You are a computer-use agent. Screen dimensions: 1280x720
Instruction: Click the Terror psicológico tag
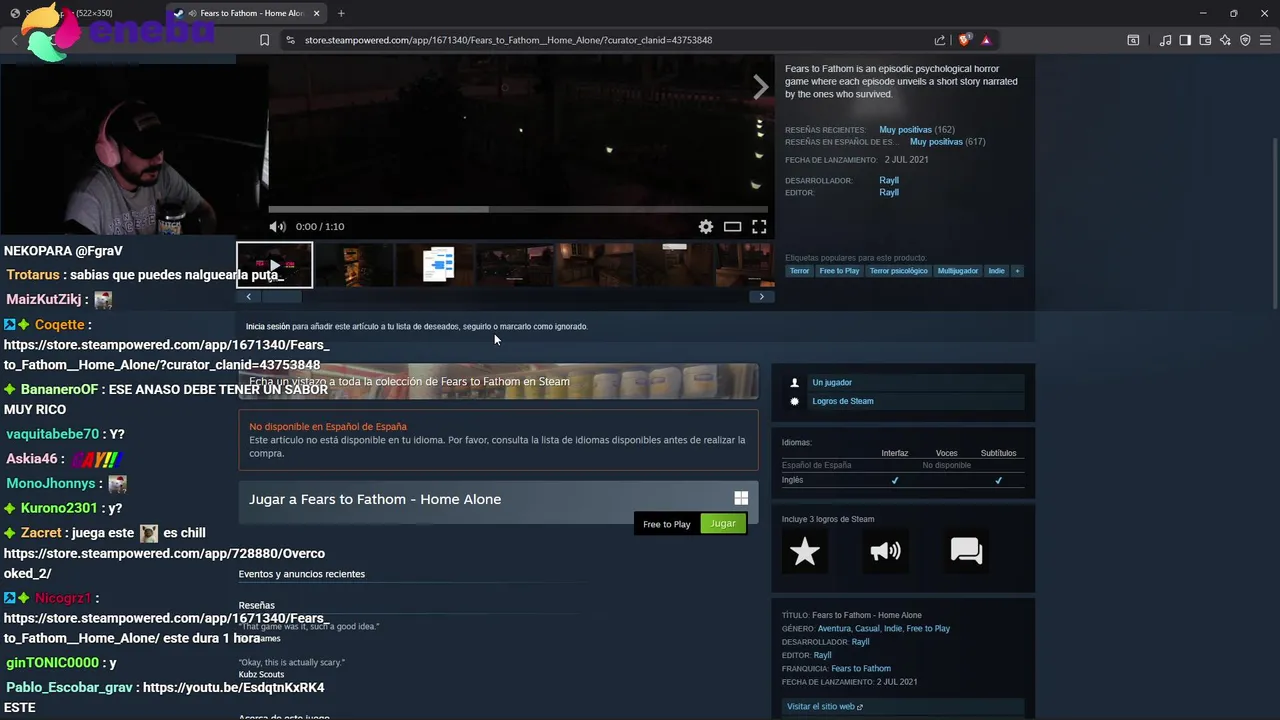point(898,271)
